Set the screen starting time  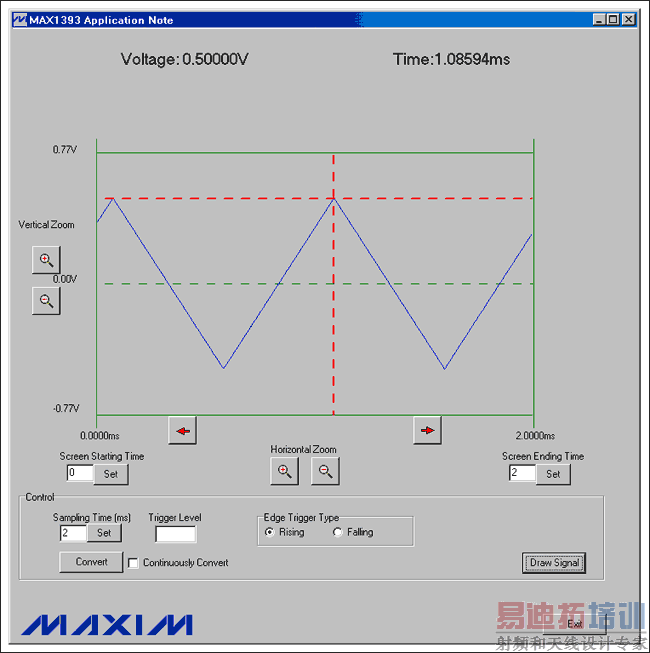pos(111,474)
